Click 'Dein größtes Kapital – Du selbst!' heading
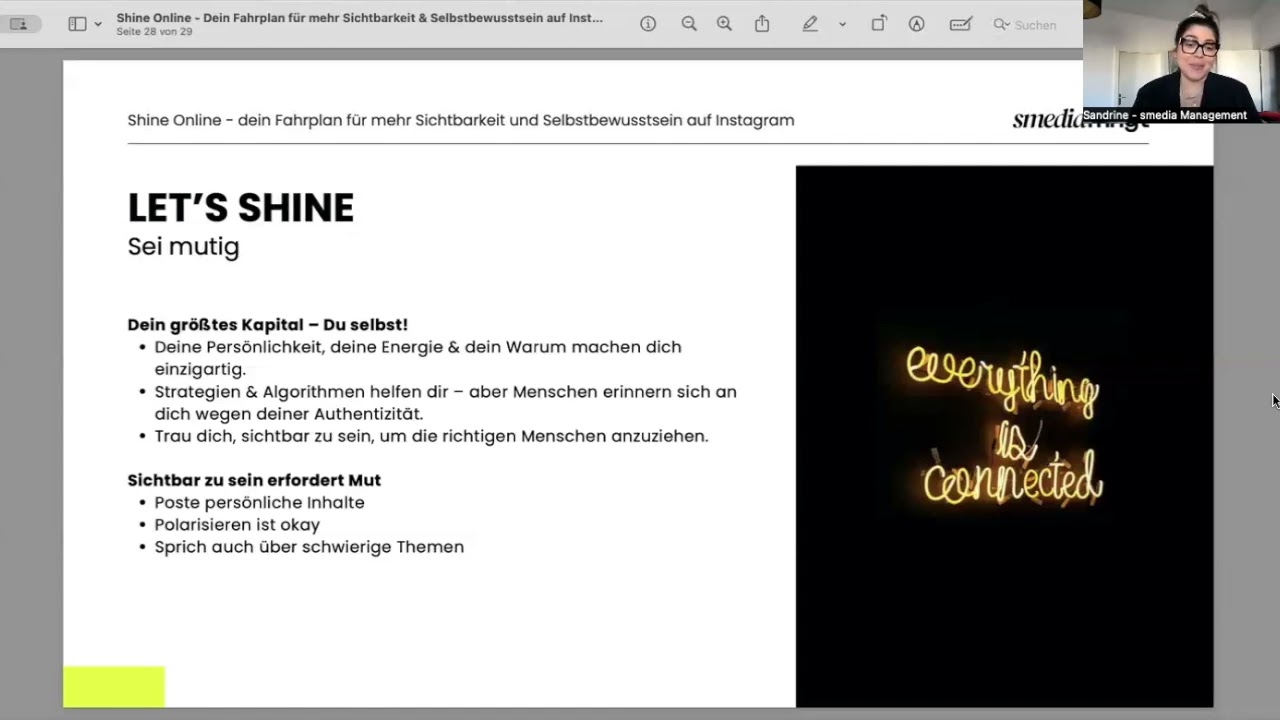The image size is (1280, 720). (267, 325)
